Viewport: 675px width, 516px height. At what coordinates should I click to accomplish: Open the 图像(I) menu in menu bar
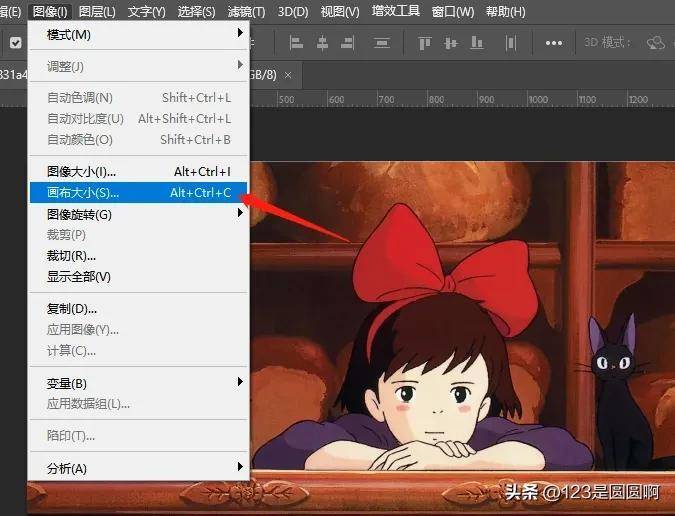(50, 12)
